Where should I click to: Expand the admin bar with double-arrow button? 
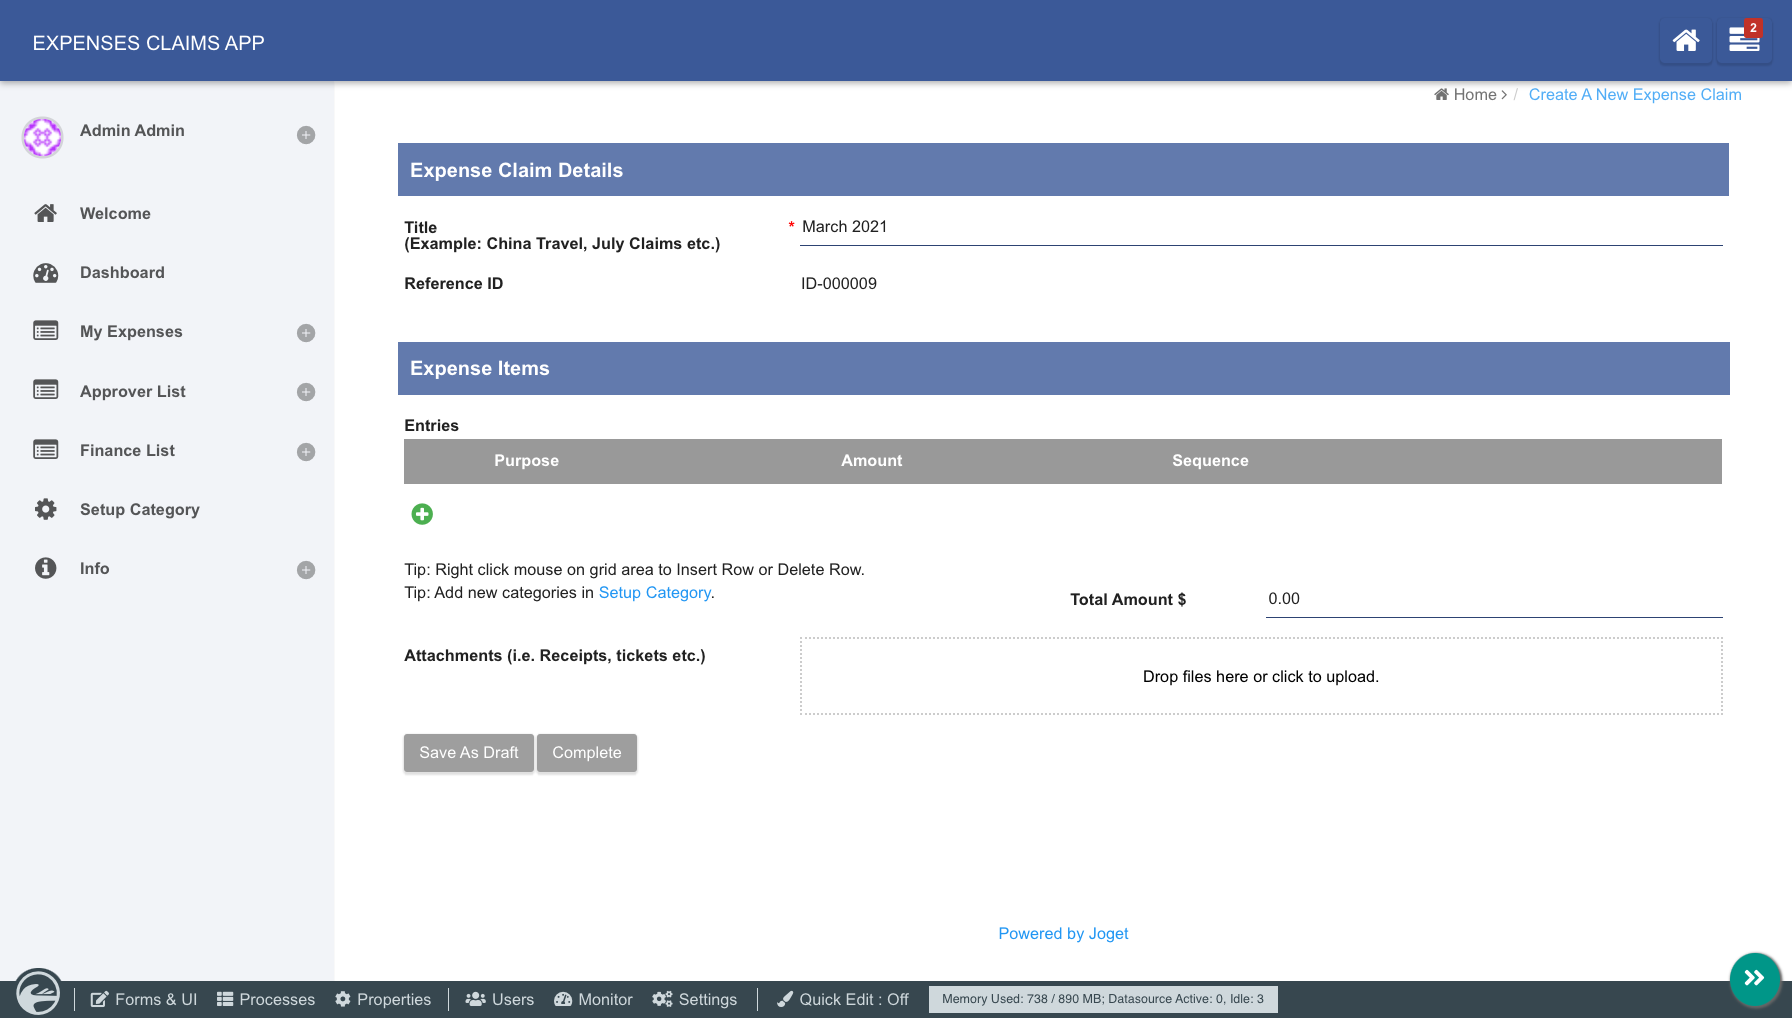click(1754, 978)
